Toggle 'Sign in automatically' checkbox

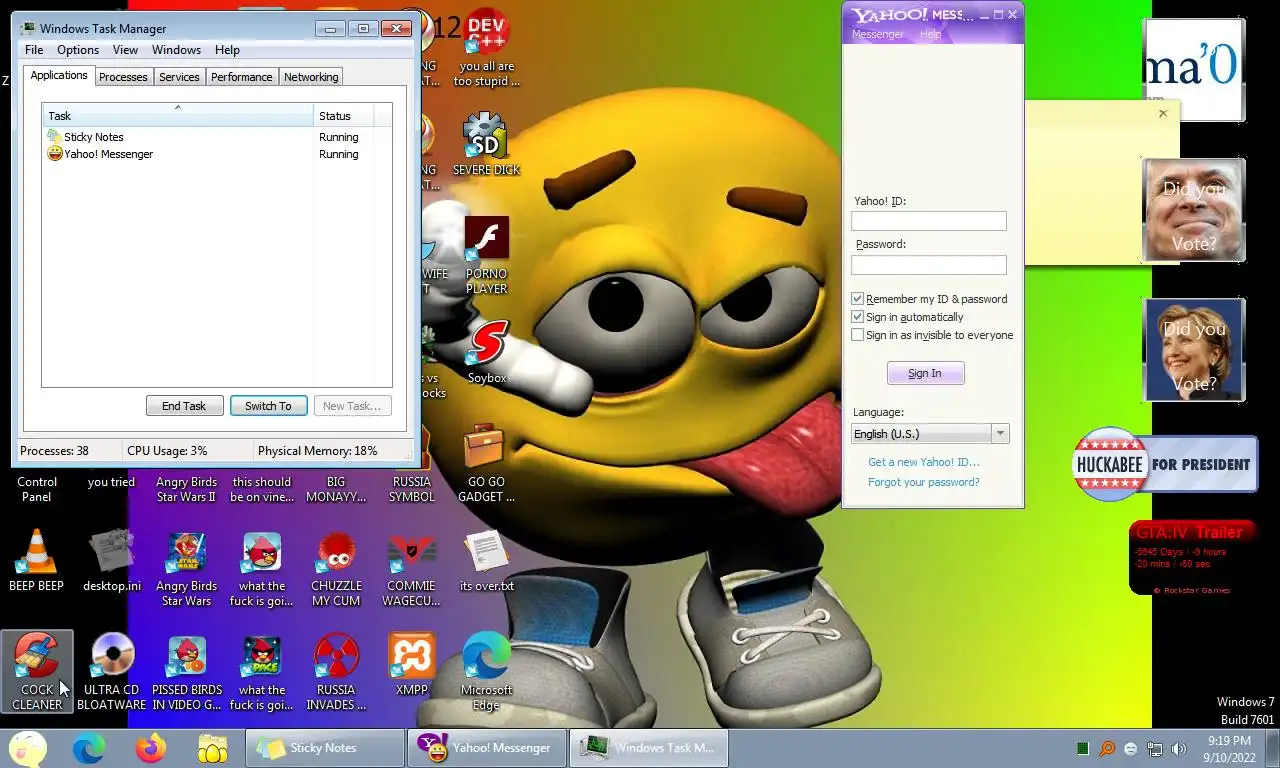coord(857,317)
